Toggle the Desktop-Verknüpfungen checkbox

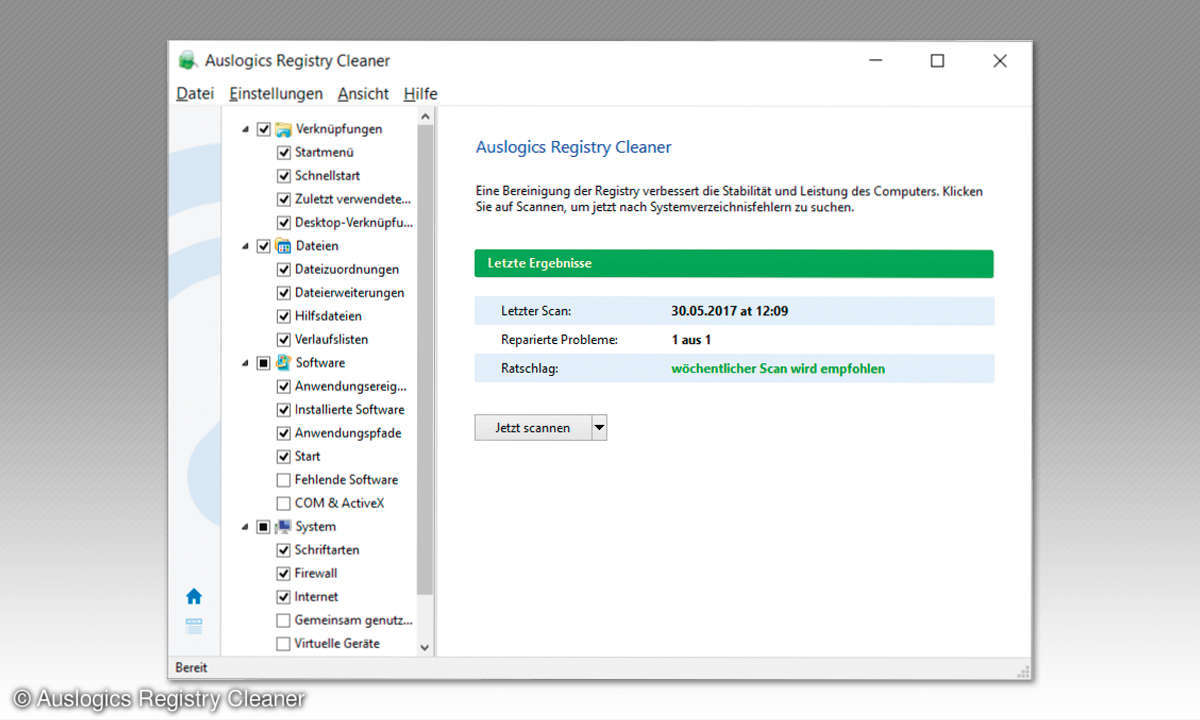[283, 223]
